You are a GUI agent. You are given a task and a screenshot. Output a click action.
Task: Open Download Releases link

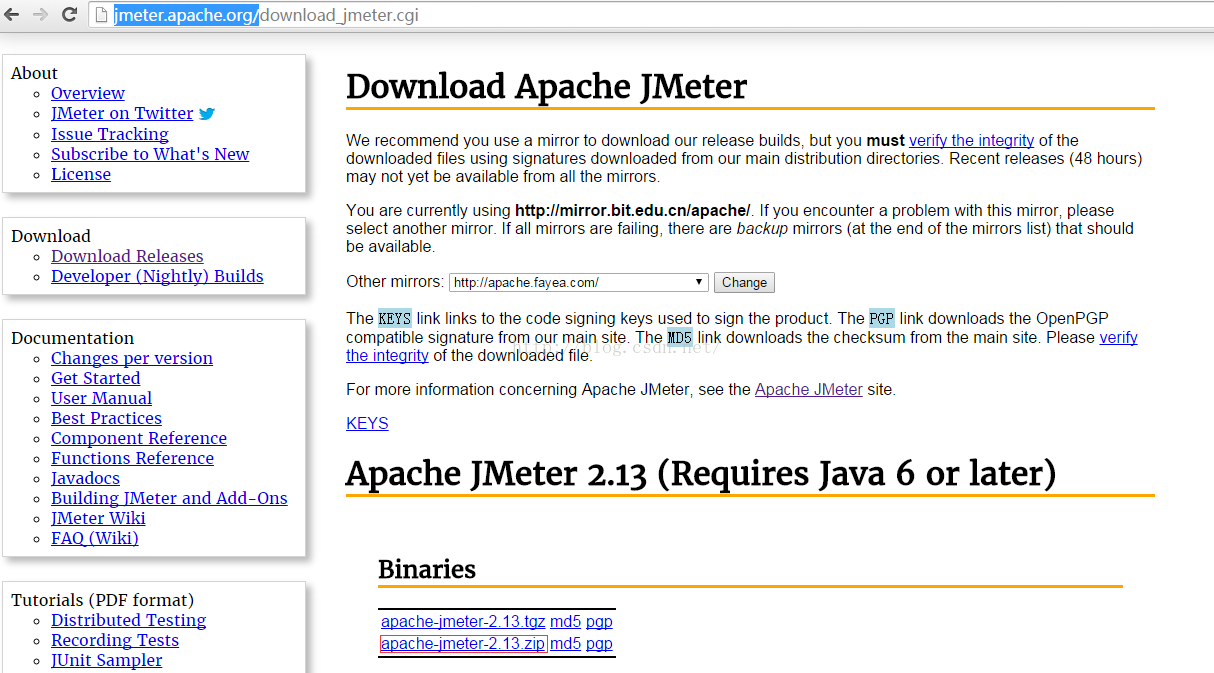(127, 256)
